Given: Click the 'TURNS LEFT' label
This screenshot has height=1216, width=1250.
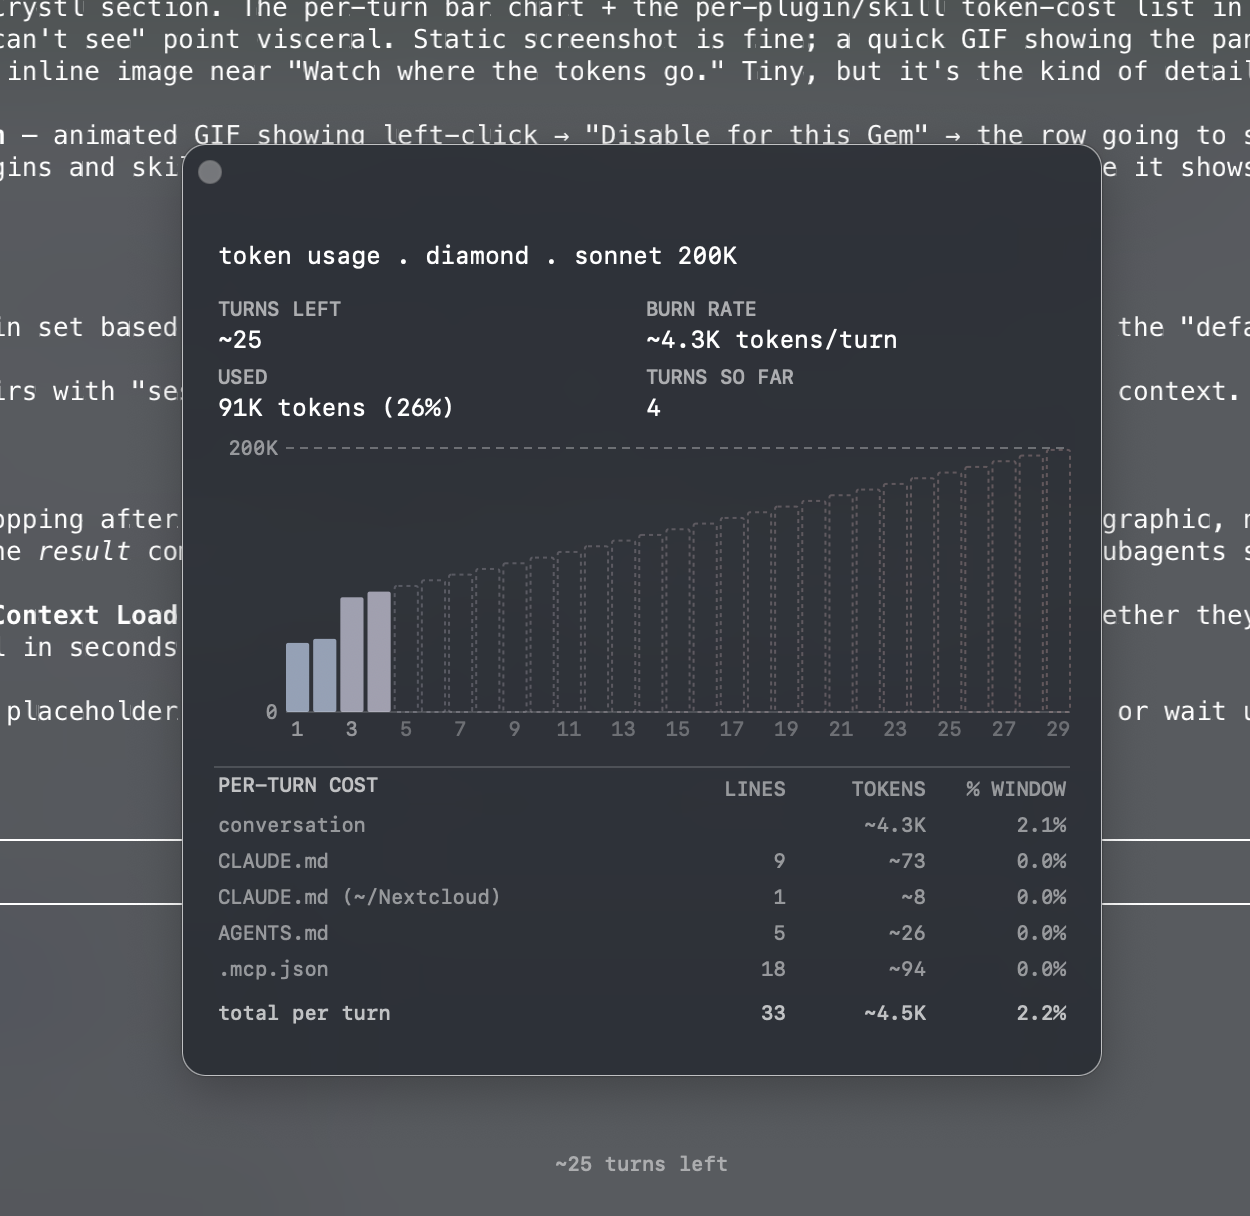Looking at the screenshot, I should tap(279, 309).
